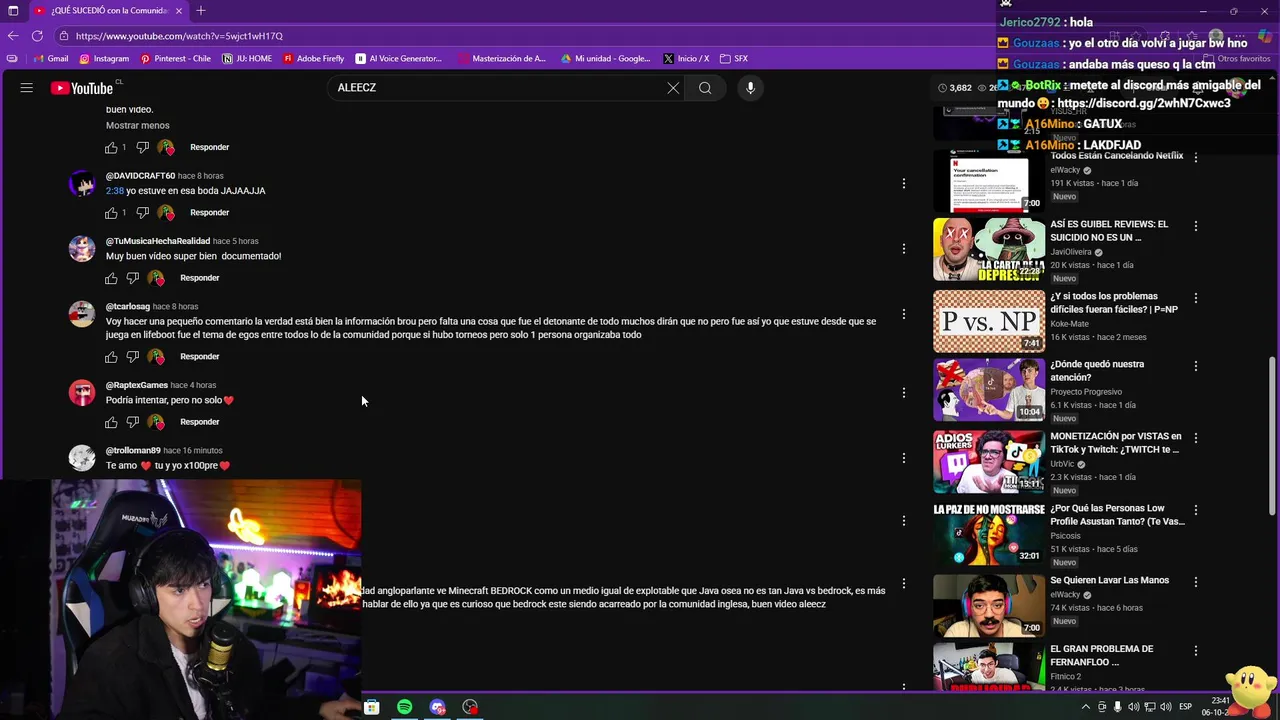Clear the ALEECZ search text
This screenshot has height=720, width=1280.
(673, 88)
